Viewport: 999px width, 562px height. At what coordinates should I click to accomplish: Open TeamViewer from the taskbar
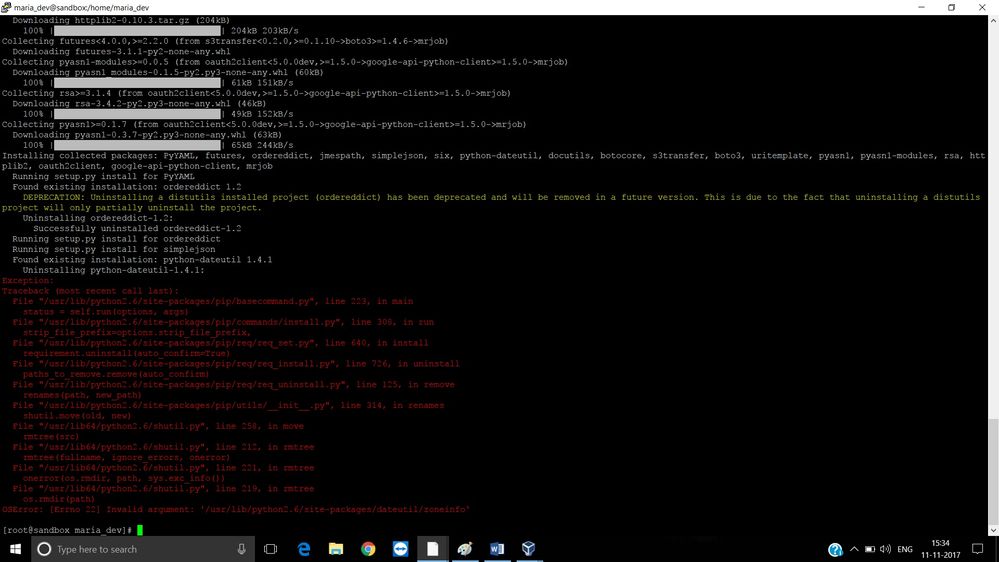point(400,549)
